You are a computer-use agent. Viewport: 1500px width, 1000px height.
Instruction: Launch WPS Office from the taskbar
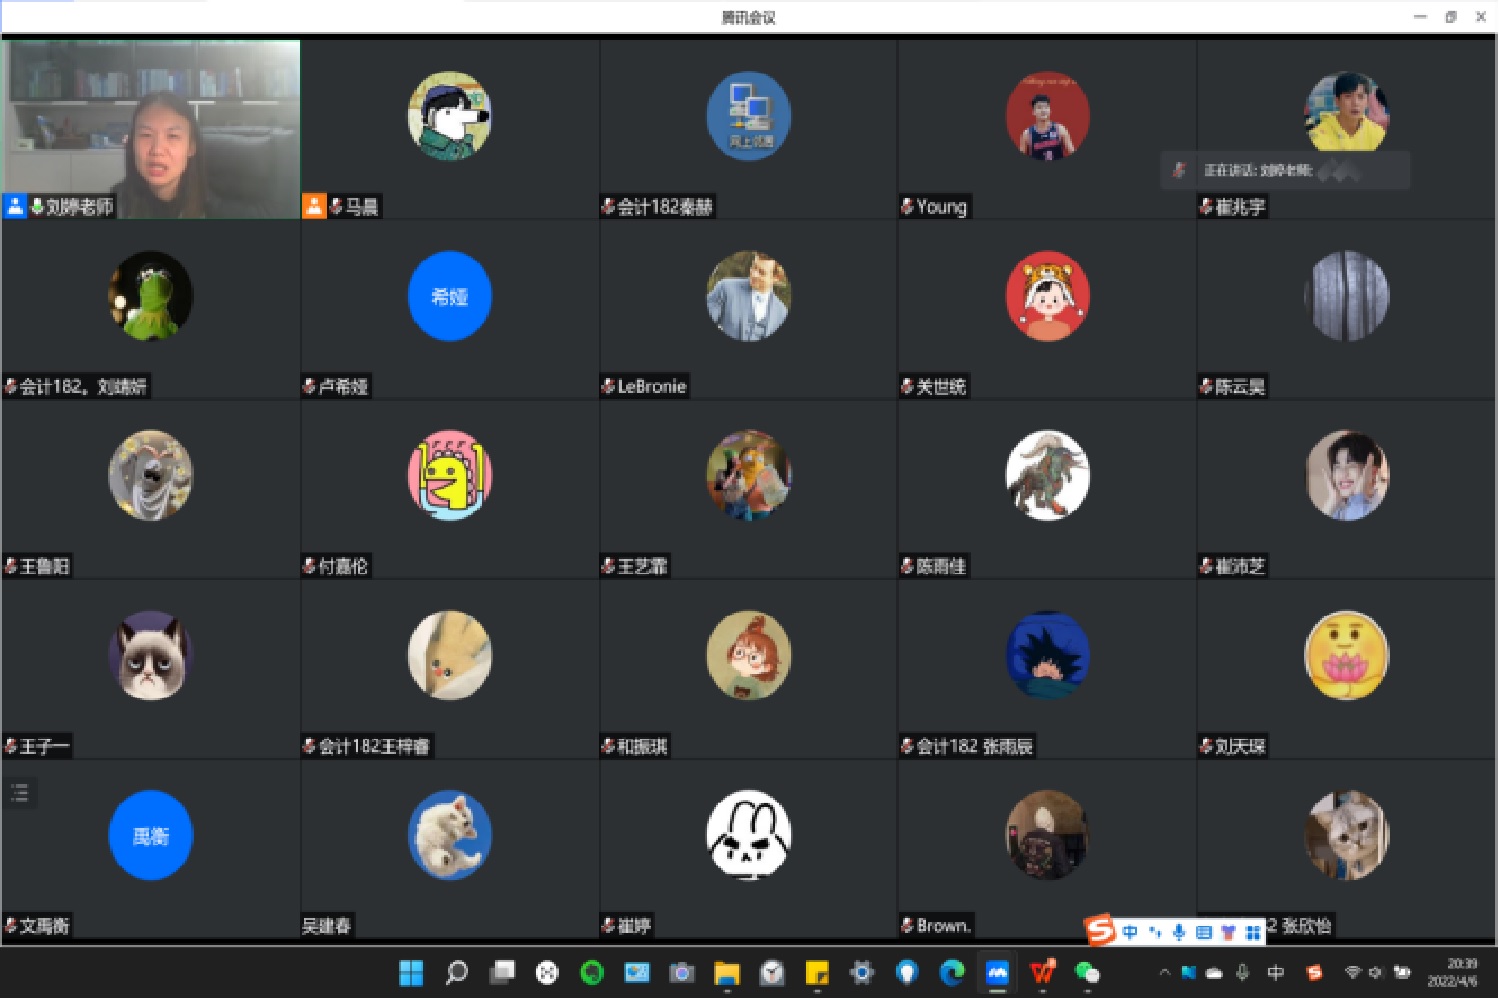click(1042, 972)
